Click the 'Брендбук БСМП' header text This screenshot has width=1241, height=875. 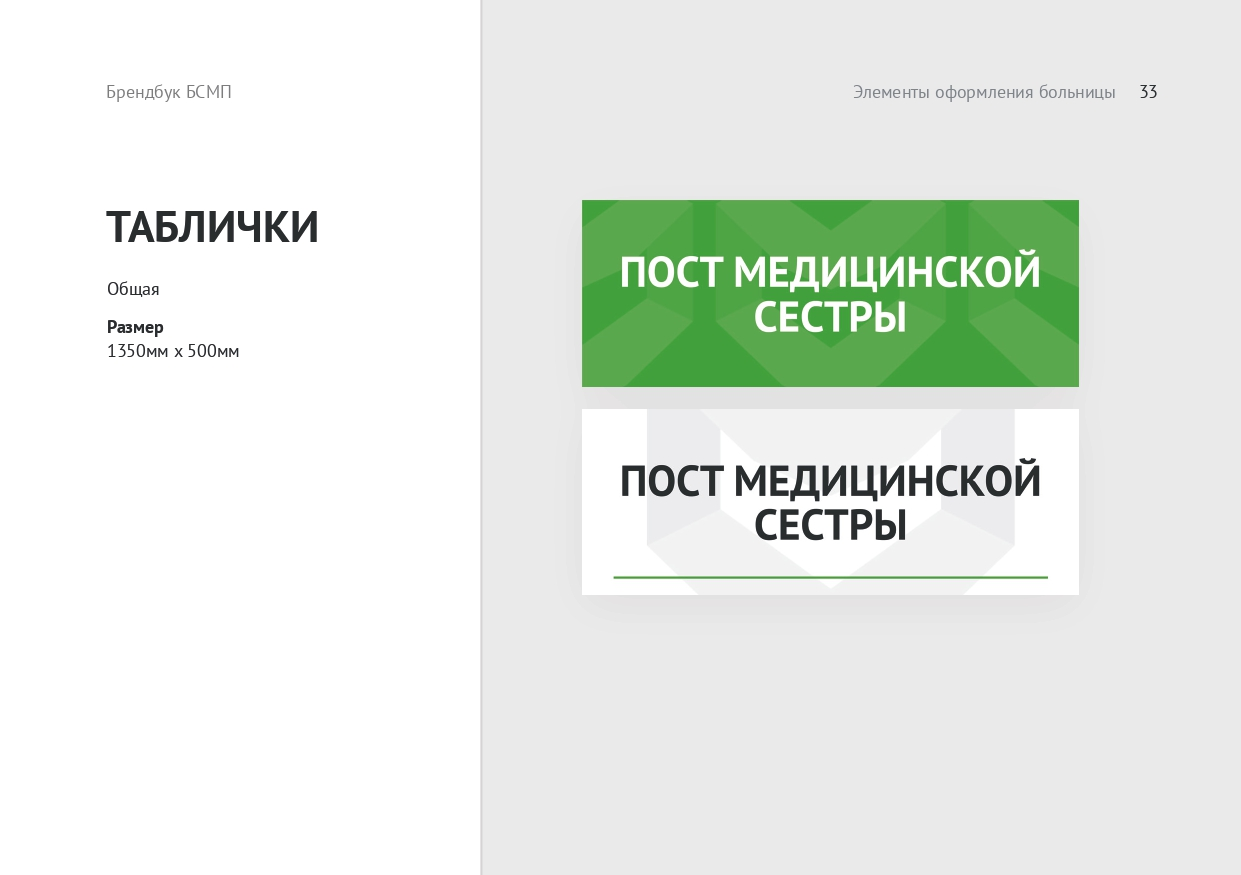pyautogui.click(x=169, y=92)
